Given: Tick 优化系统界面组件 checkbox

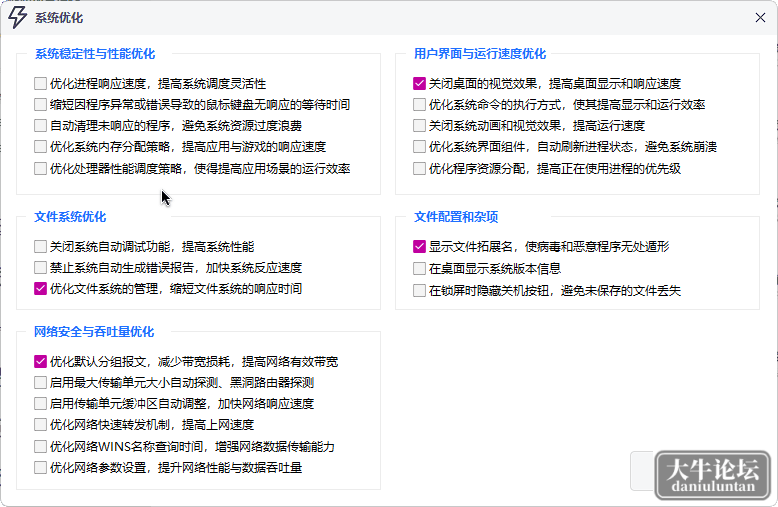Looking at the screenshot, I should click(x=419, y=147).
